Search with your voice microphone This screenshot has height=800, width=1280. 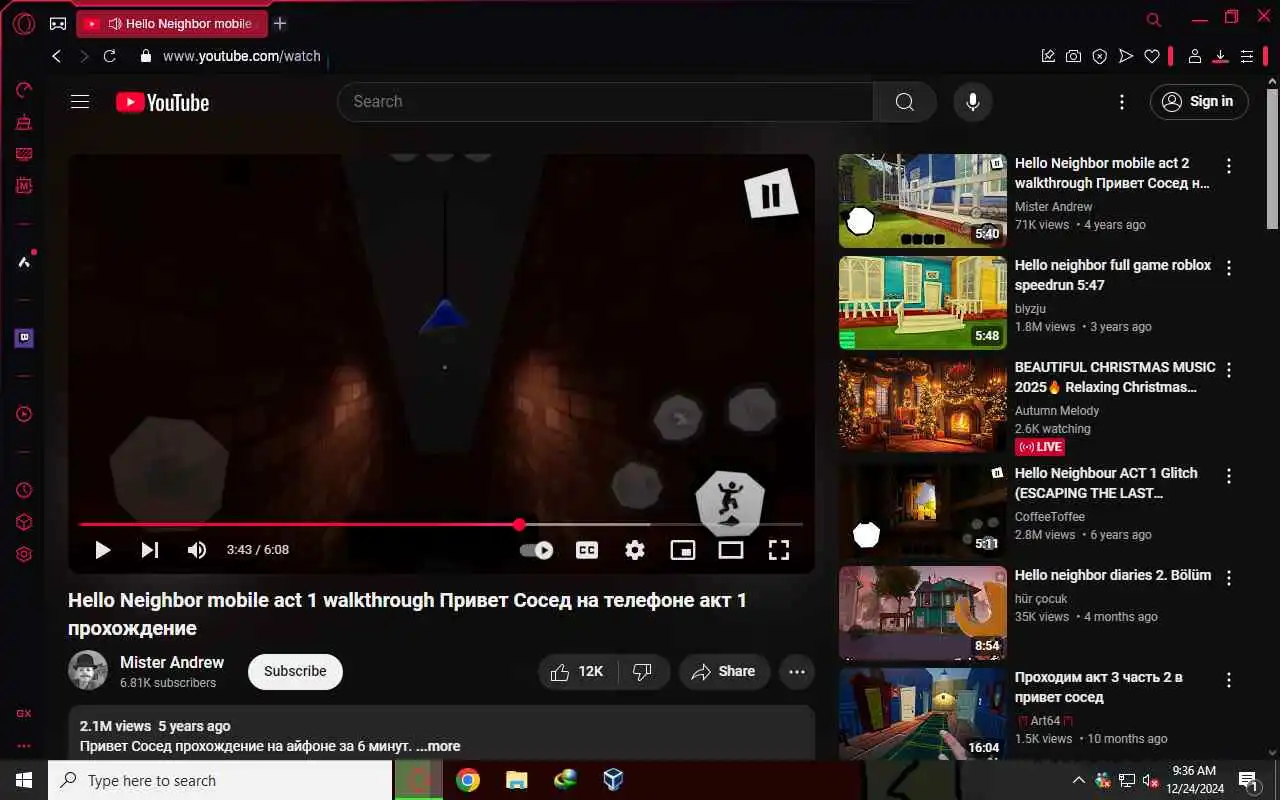point(972,102)
